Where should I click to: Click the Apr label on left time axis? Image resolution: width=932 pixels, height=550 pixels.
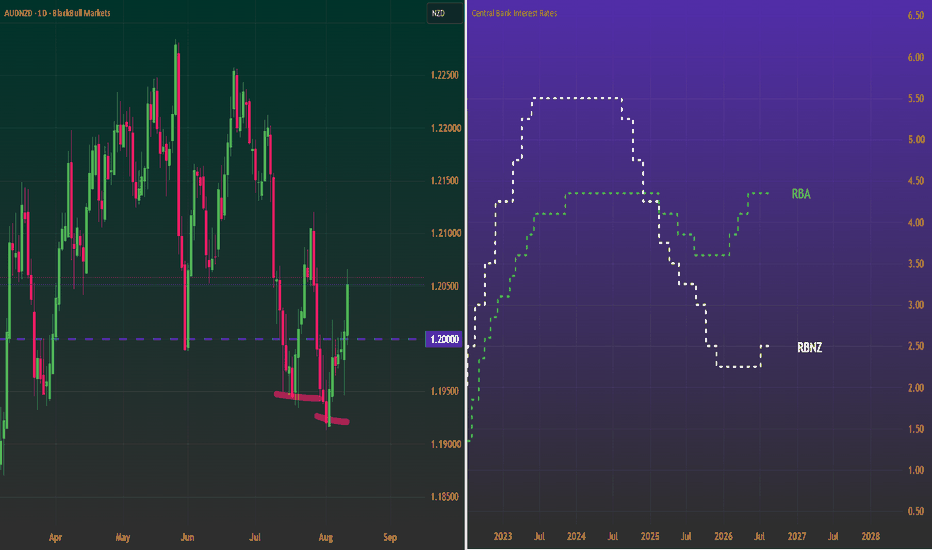click(55, 537)
